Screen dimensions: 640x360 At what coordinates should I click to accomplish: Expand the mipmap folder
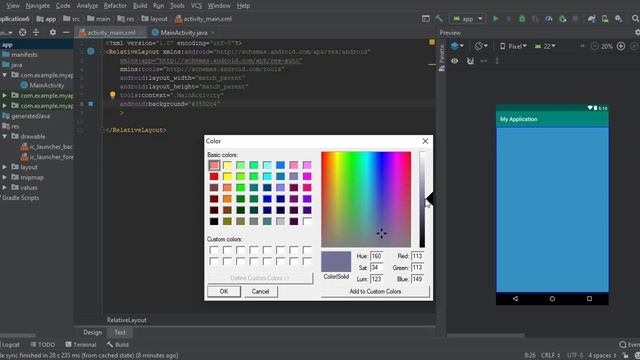point(5,177)
